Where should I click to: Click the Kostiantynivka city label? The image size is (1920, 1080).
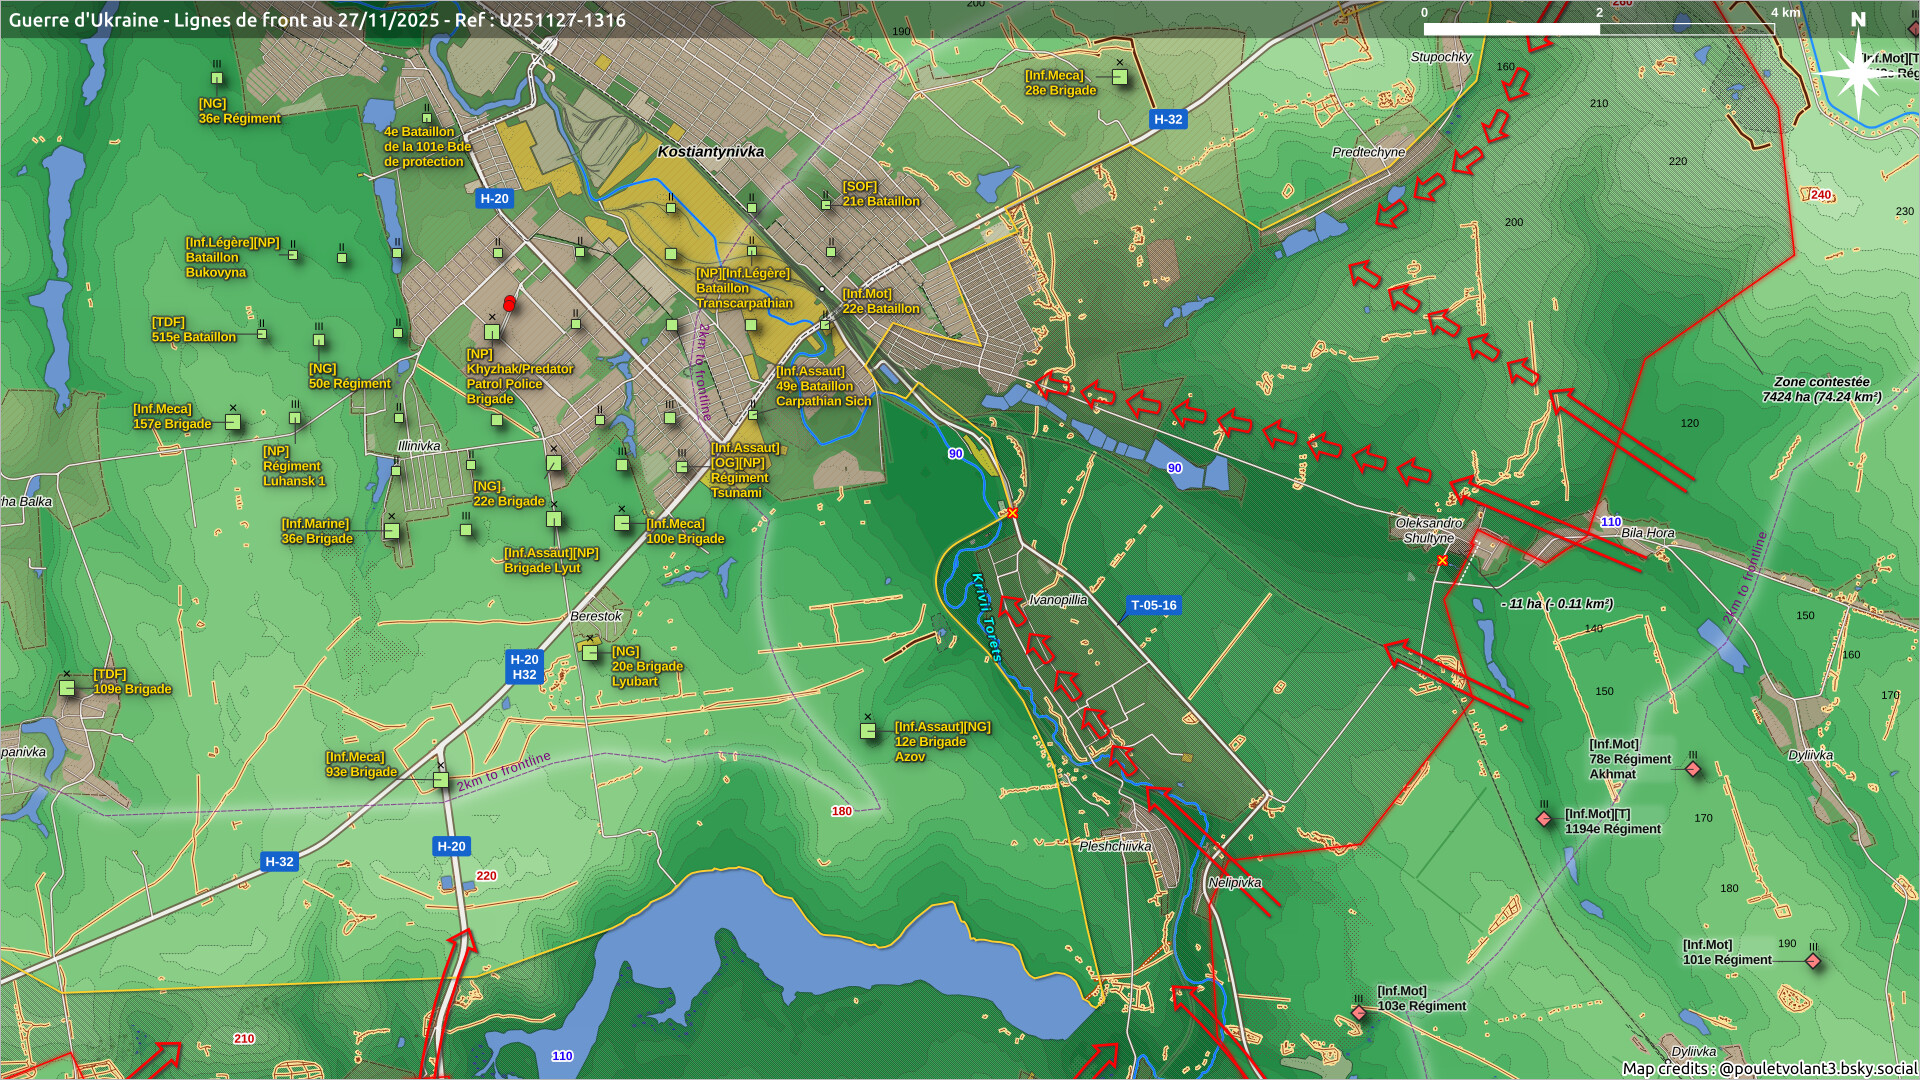click(x=710, y=152)
